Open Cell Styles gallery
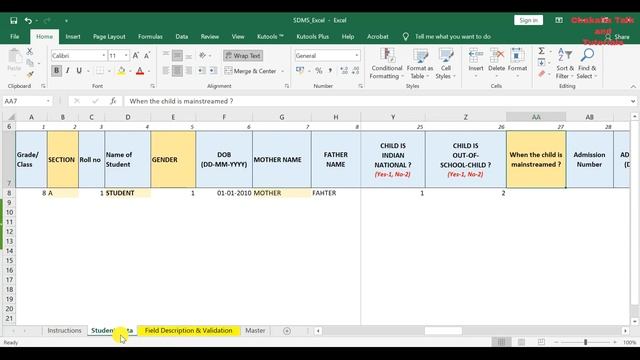The image size is (640, 360). tap(445, 64)
